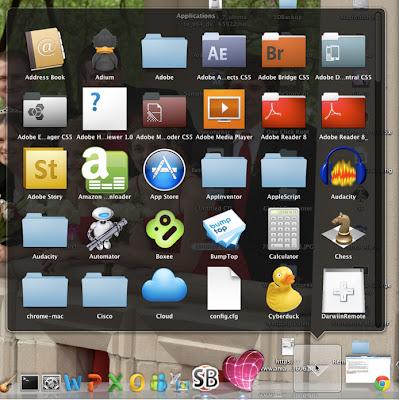Open the Audacity folder
Image resolution: width=399 pixels, height=400 pixels.
point(45,231)
